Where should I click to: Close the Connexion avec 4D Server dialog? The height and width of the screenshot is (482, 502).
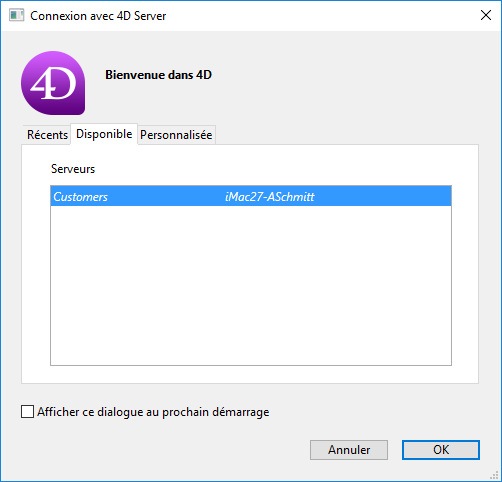486,15
